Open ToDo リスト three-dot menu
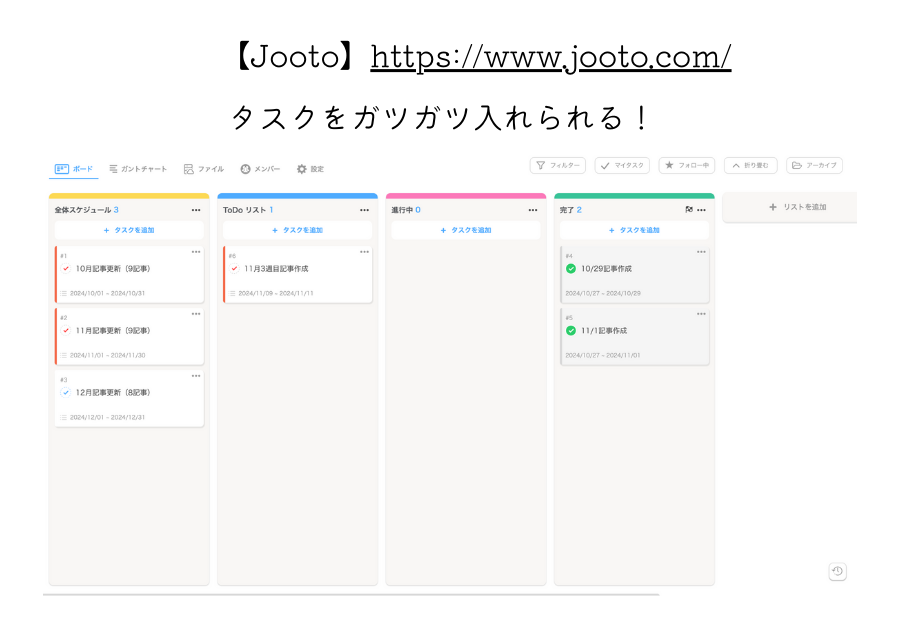900x630 pixels. pyautogui.click(x=364, y=210)
